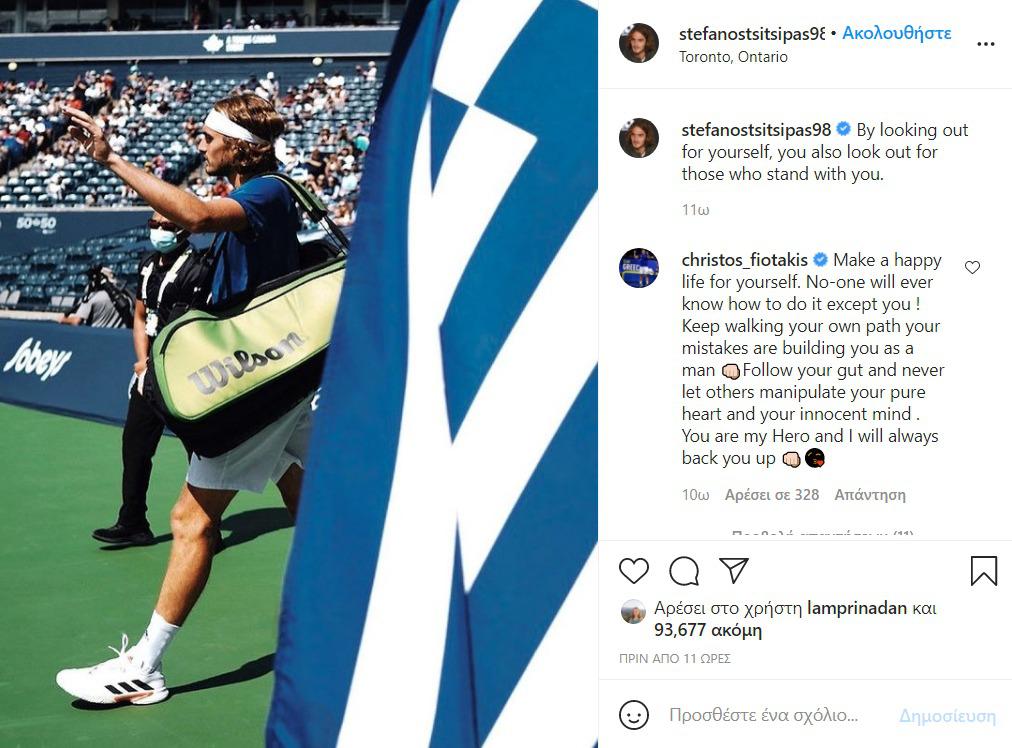Open stefanostsitsipas98 caption username link
Image resolution: width=1012 pixels, height=748 pixels.
[x=756, y=130]
